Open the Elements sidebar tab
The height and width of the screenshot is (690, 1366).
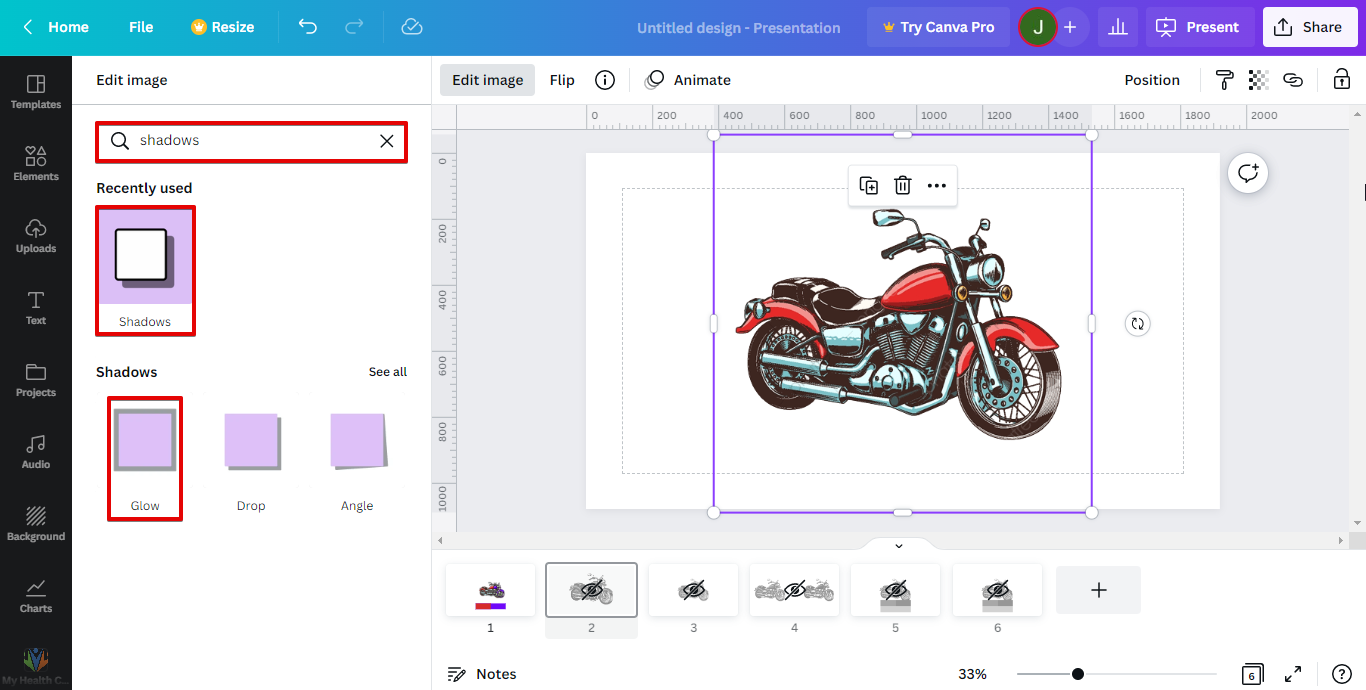tap(36, 163)
